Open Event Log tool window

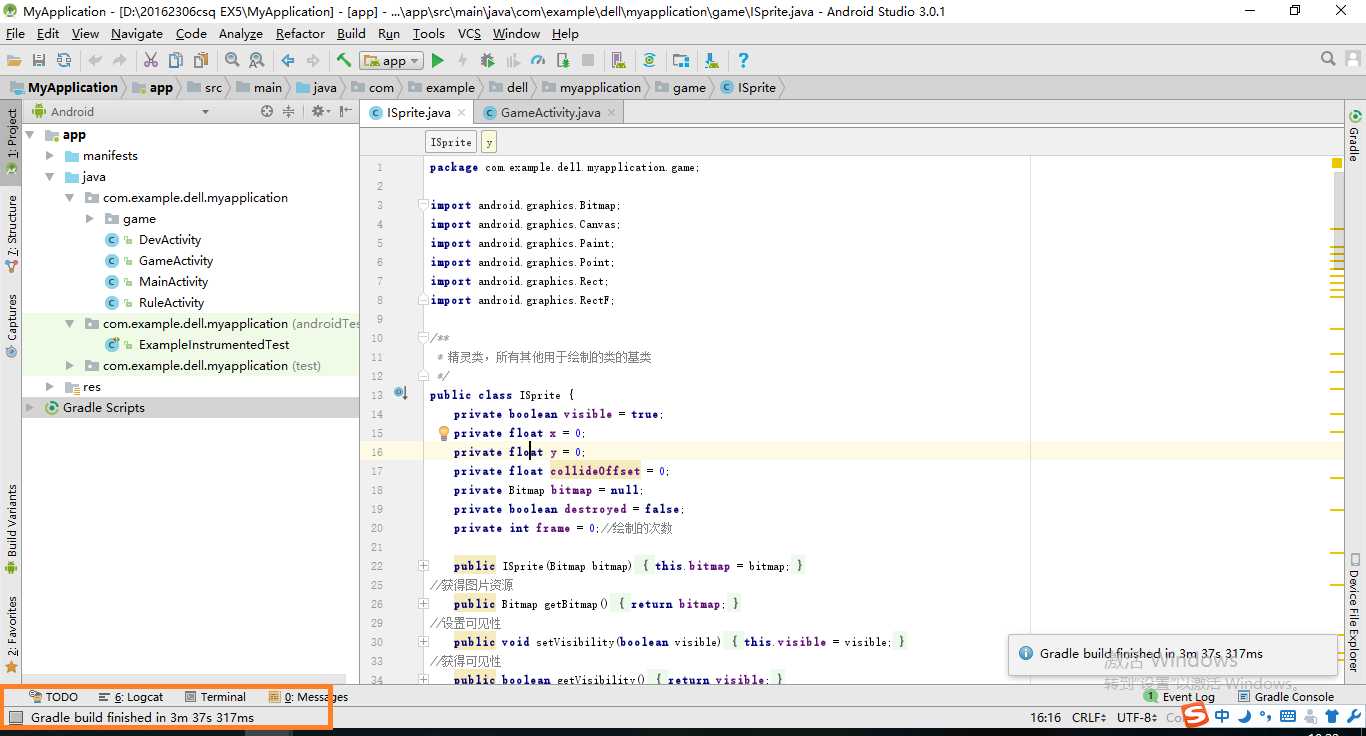click(x=1179, y=697)
